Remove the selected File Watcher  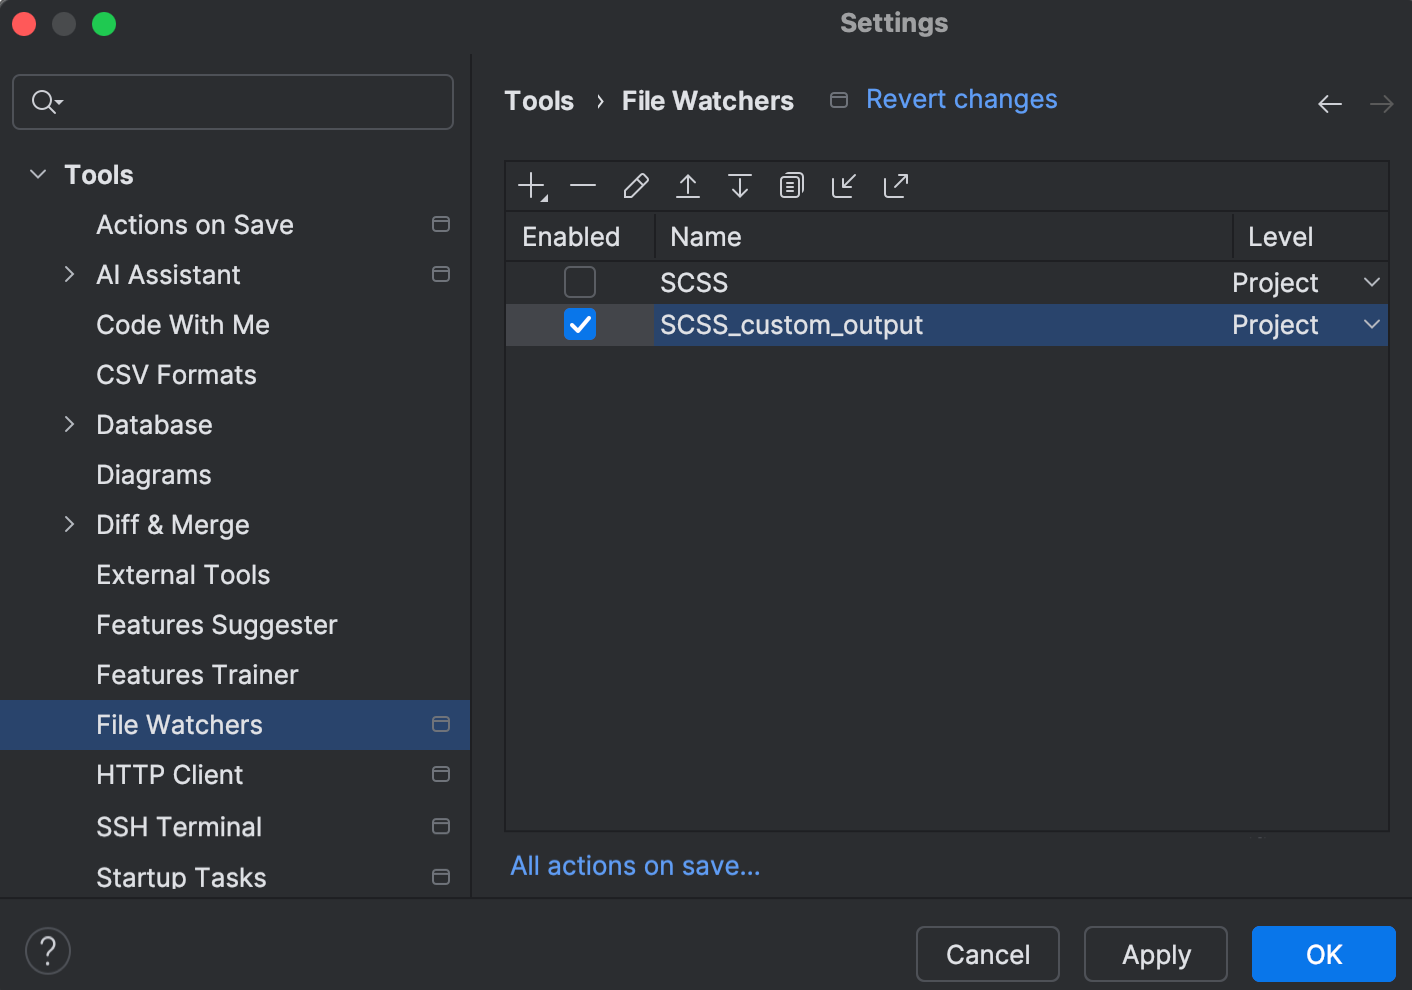[x=584, y=186]
